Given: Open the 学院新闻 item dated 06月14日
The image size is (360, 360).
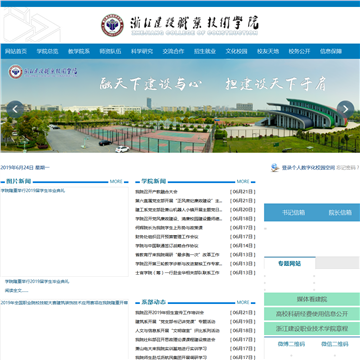Looking at the screenshot, I should 167,246.
